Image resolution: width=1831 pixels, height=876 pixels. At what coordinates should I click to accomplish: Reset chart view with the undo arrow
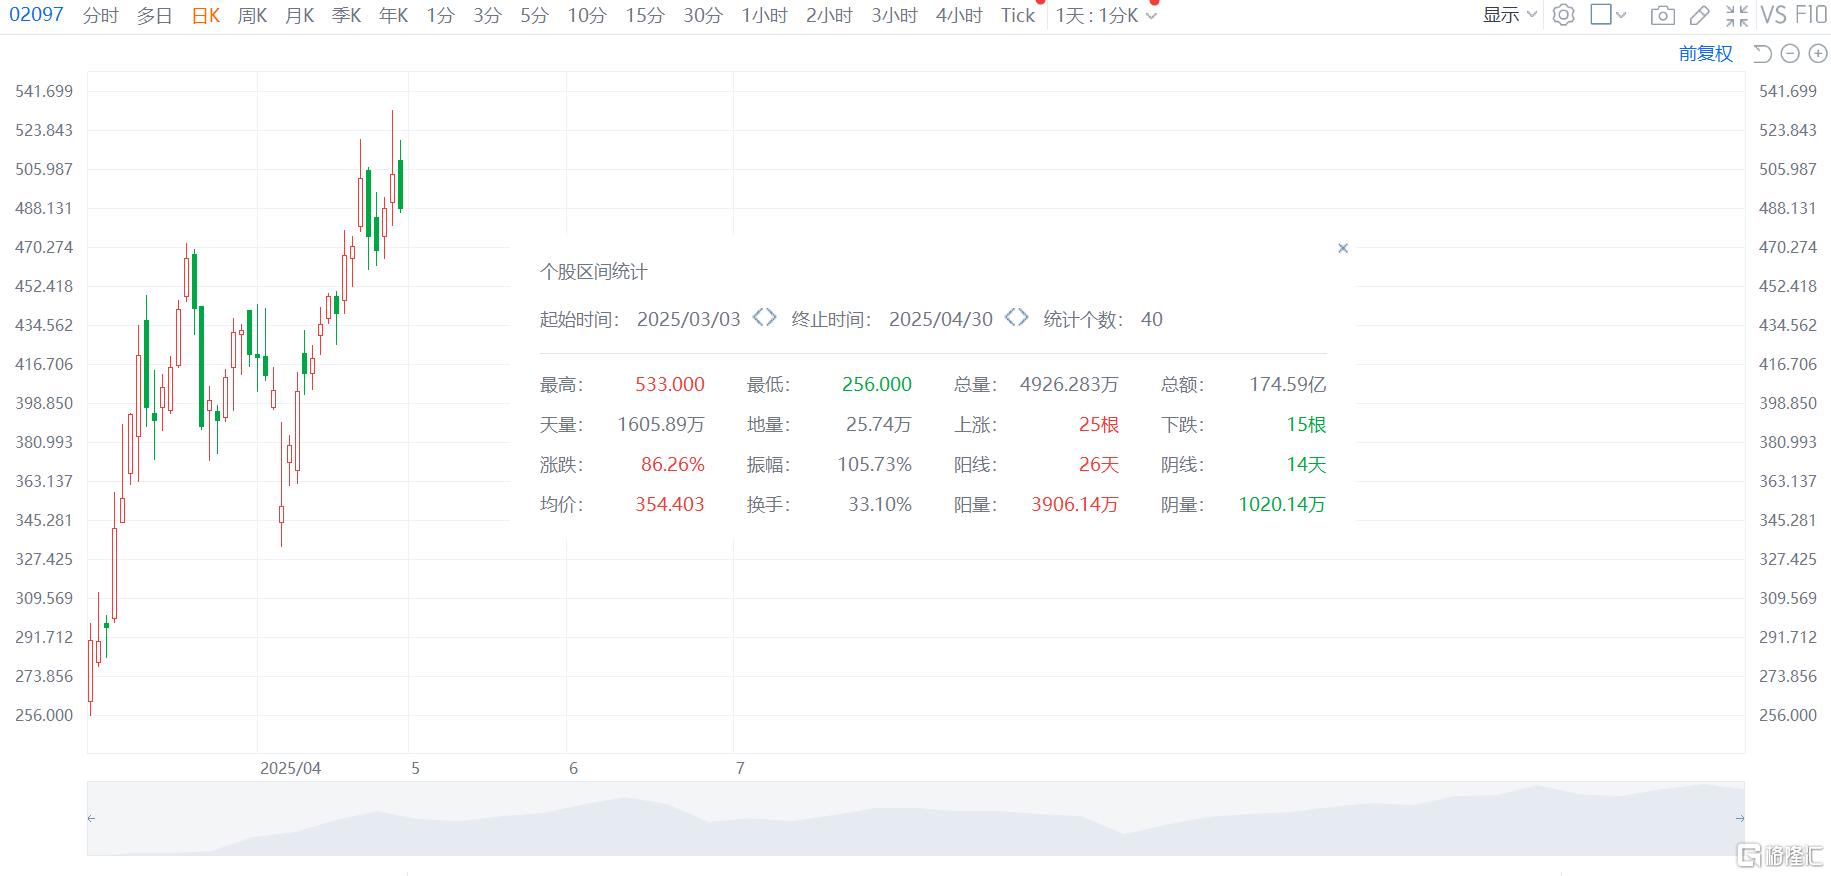point(1762,54)
